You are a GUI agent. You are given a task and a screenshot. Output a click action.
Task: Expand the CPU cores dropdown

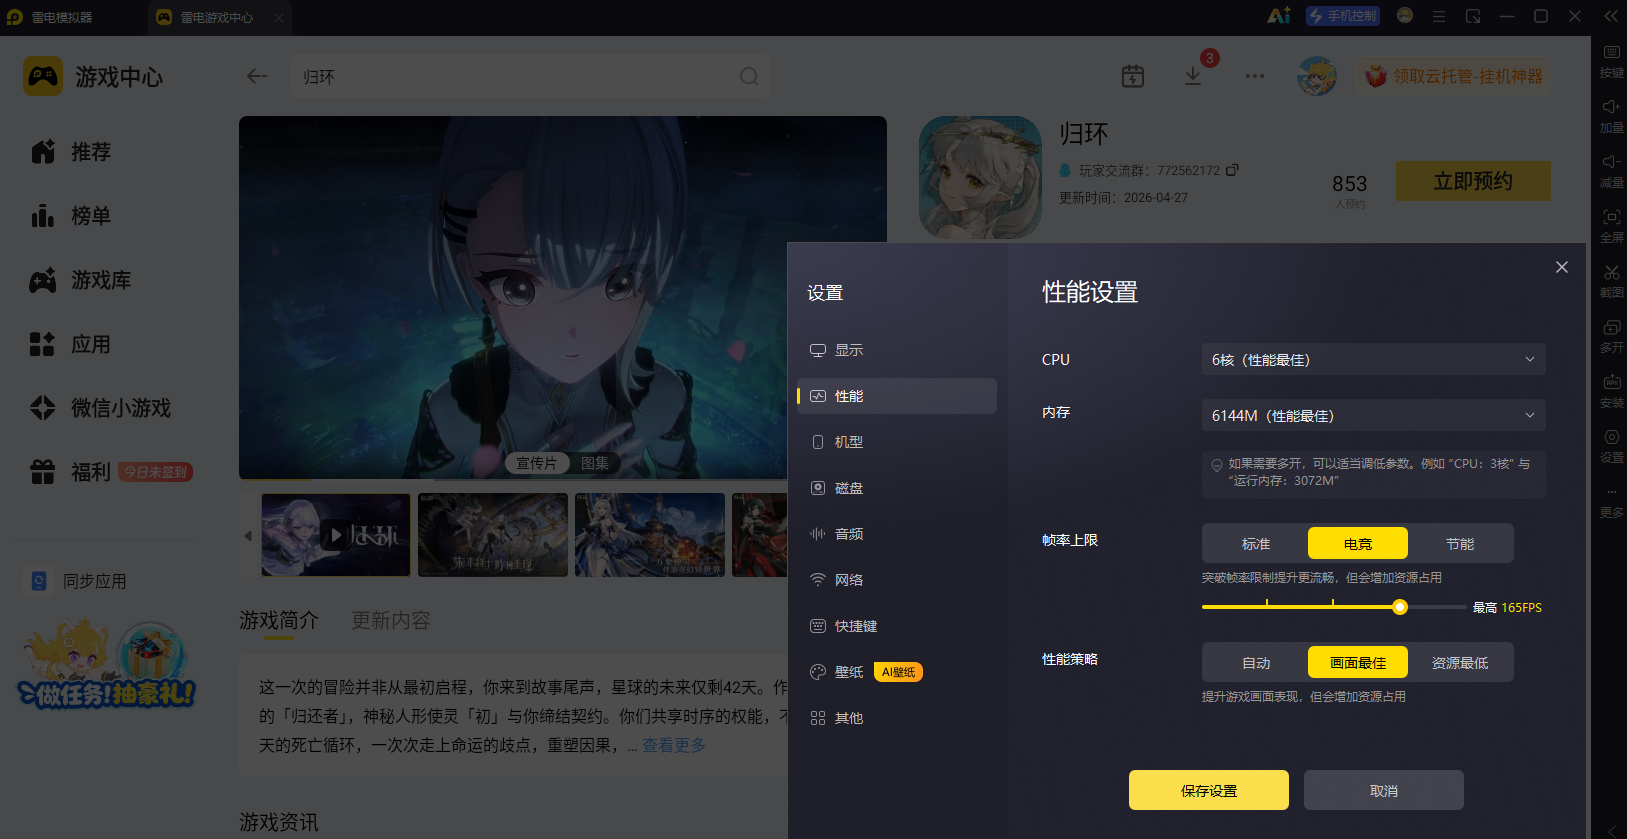(1374, 359)
